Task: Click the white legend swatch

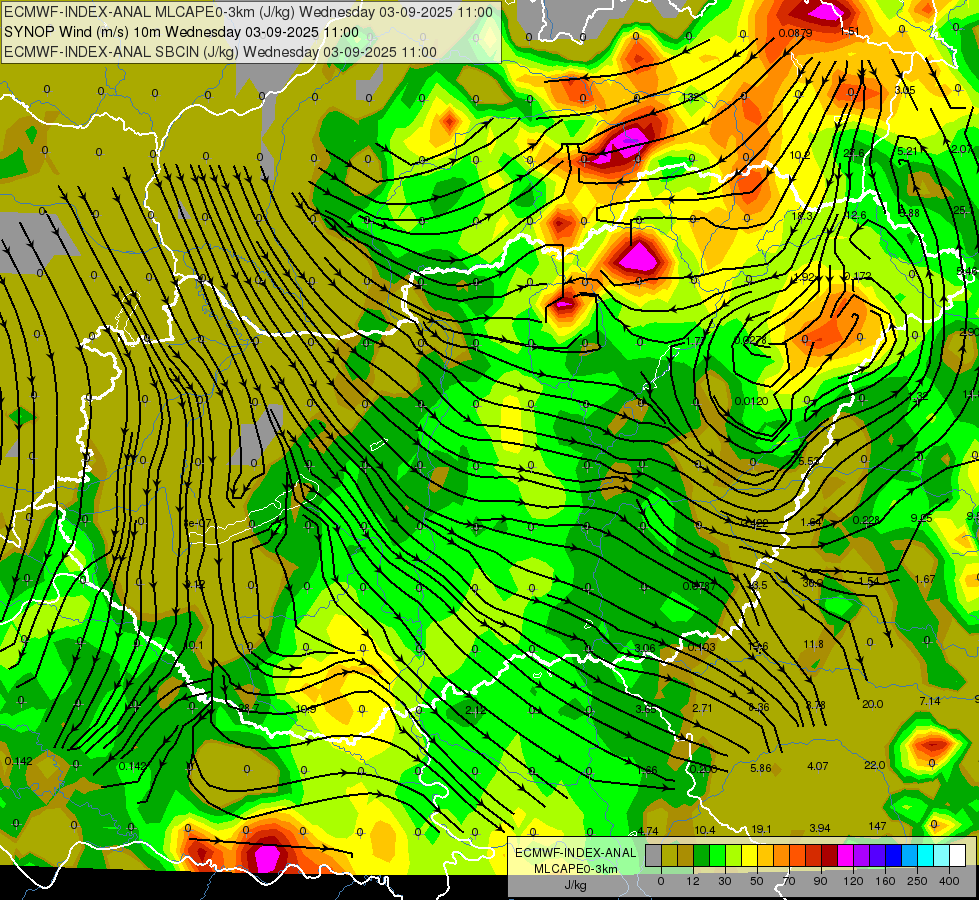Action: tap(958, 855)
